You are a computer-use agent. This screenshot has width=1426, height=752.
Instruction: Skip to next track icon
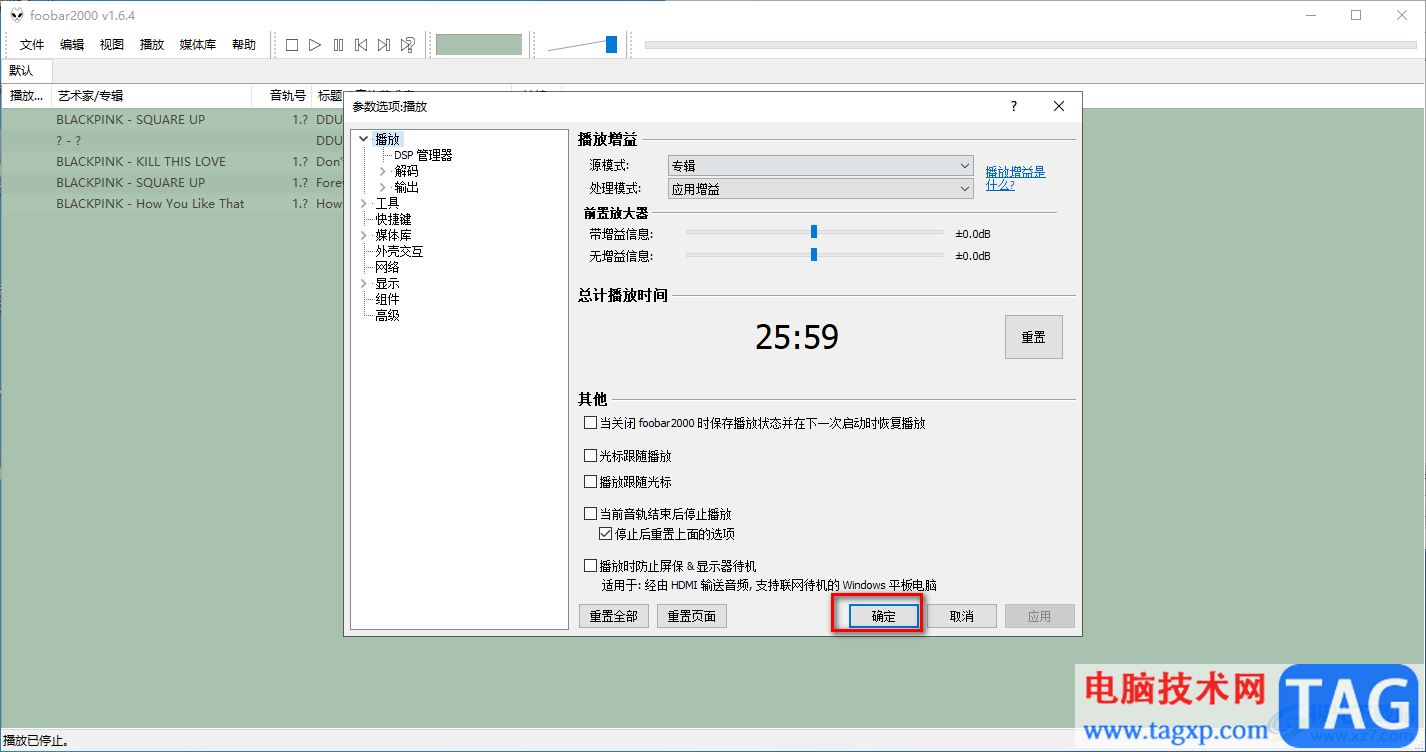[x=384, y=45]
